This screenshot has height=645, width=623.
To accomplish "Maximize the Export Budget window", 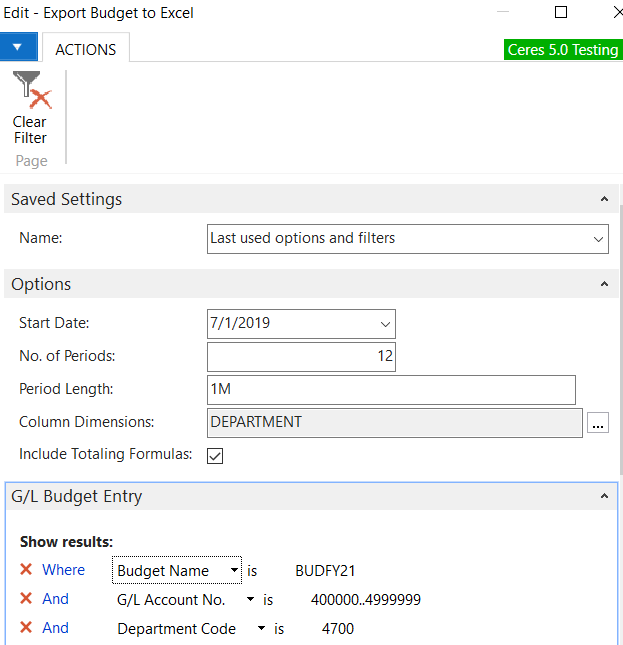I will point(561,13).
